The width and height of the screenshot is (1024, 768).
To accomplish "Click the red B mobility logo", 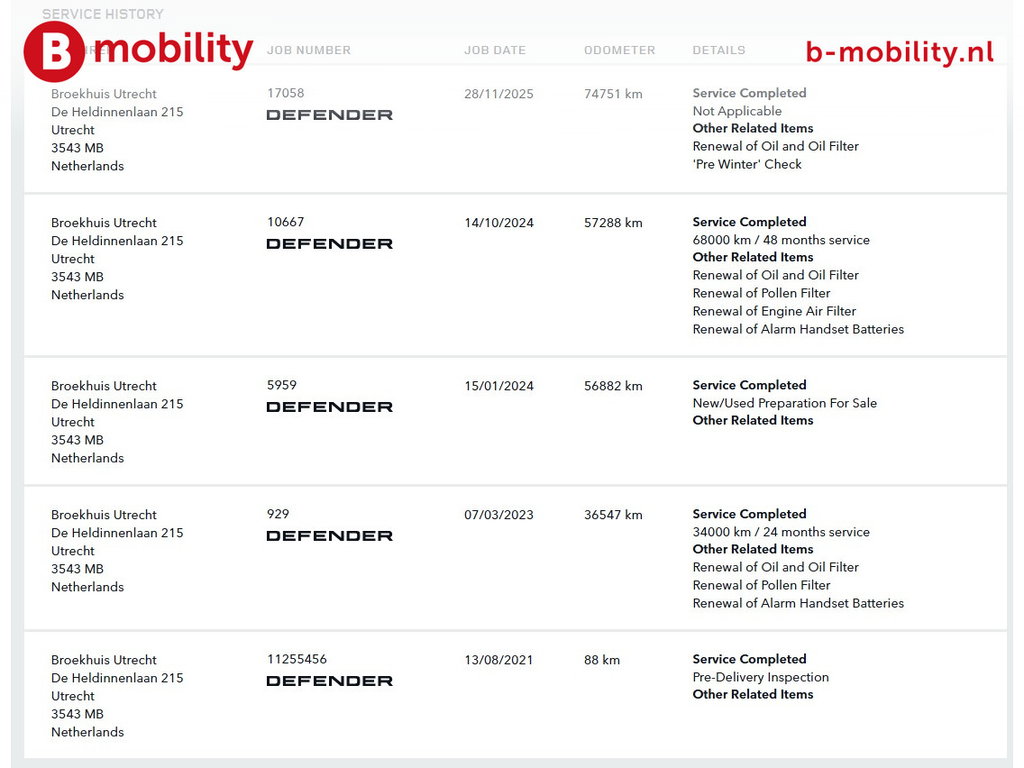I will [138, 51].
